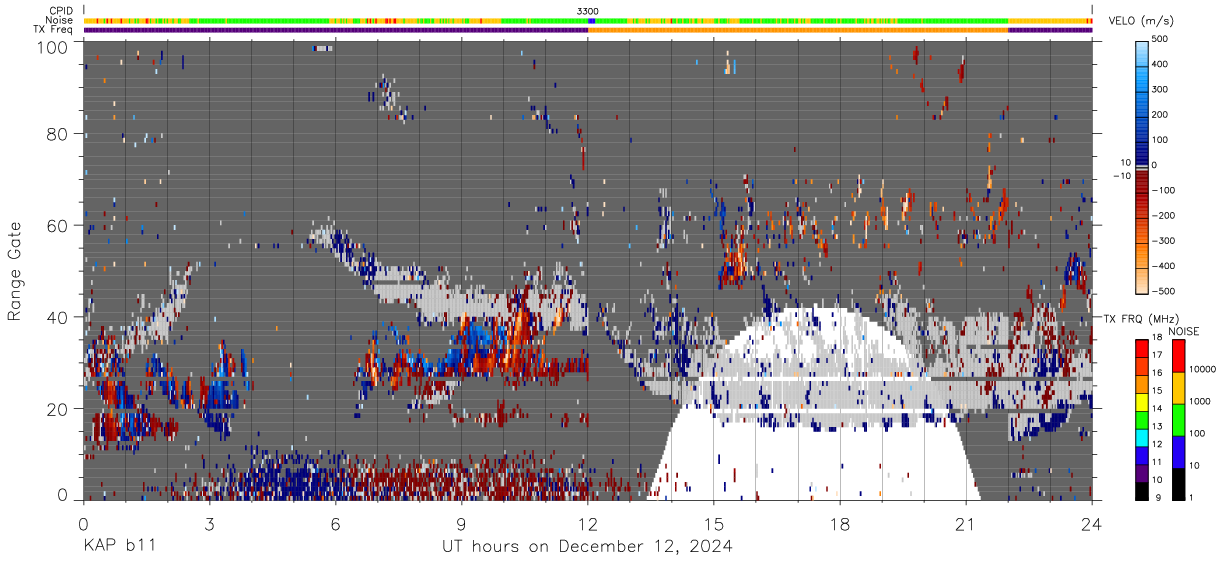Click the Noise row label at top left

[60, 20]
